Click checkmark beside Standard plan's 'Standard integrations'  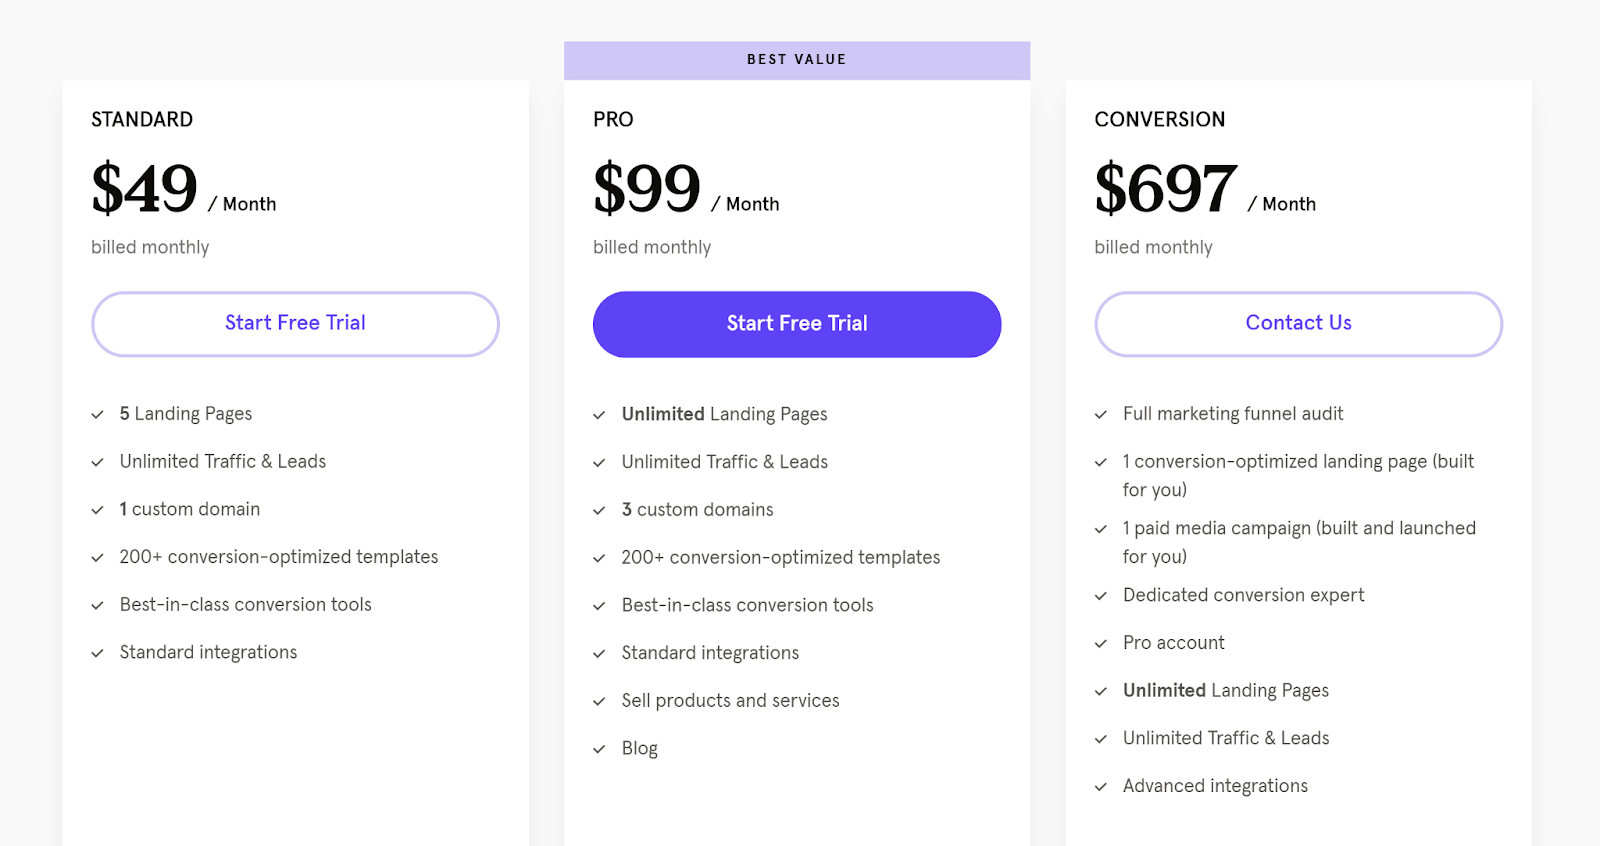pyautogui.click(x=98, y=653)
